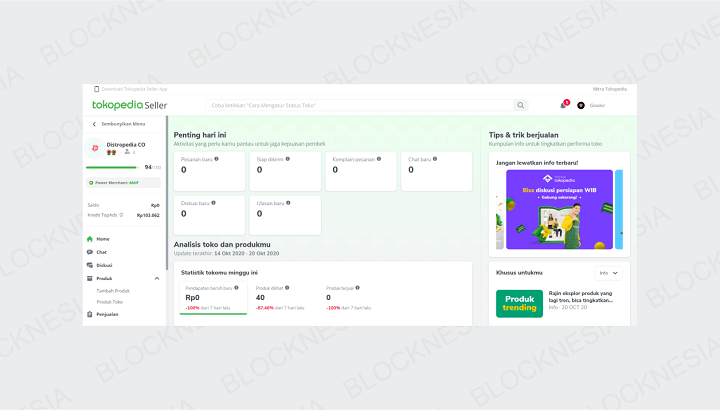Click info icon next to Ulasan baru
The height and width of the screenshot is (410, 720).
tap(288, 202)
